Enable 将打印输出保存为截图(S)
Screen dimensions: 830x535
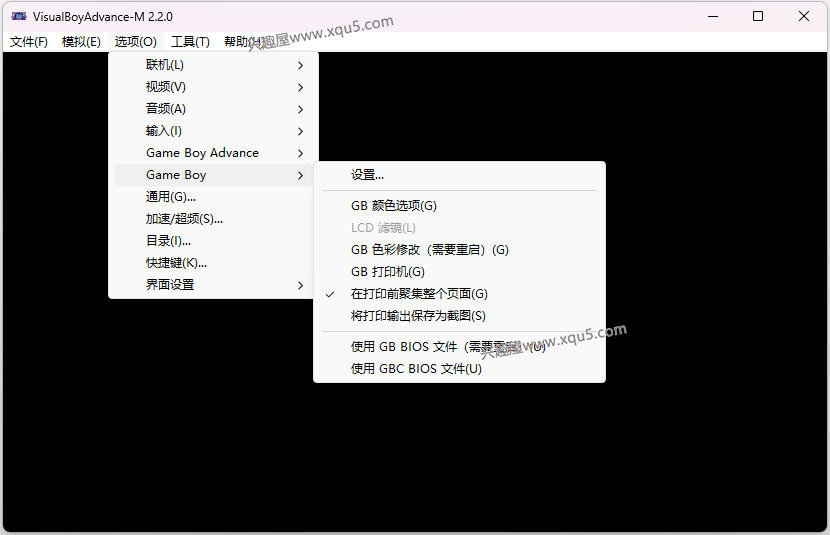point(459,316)
